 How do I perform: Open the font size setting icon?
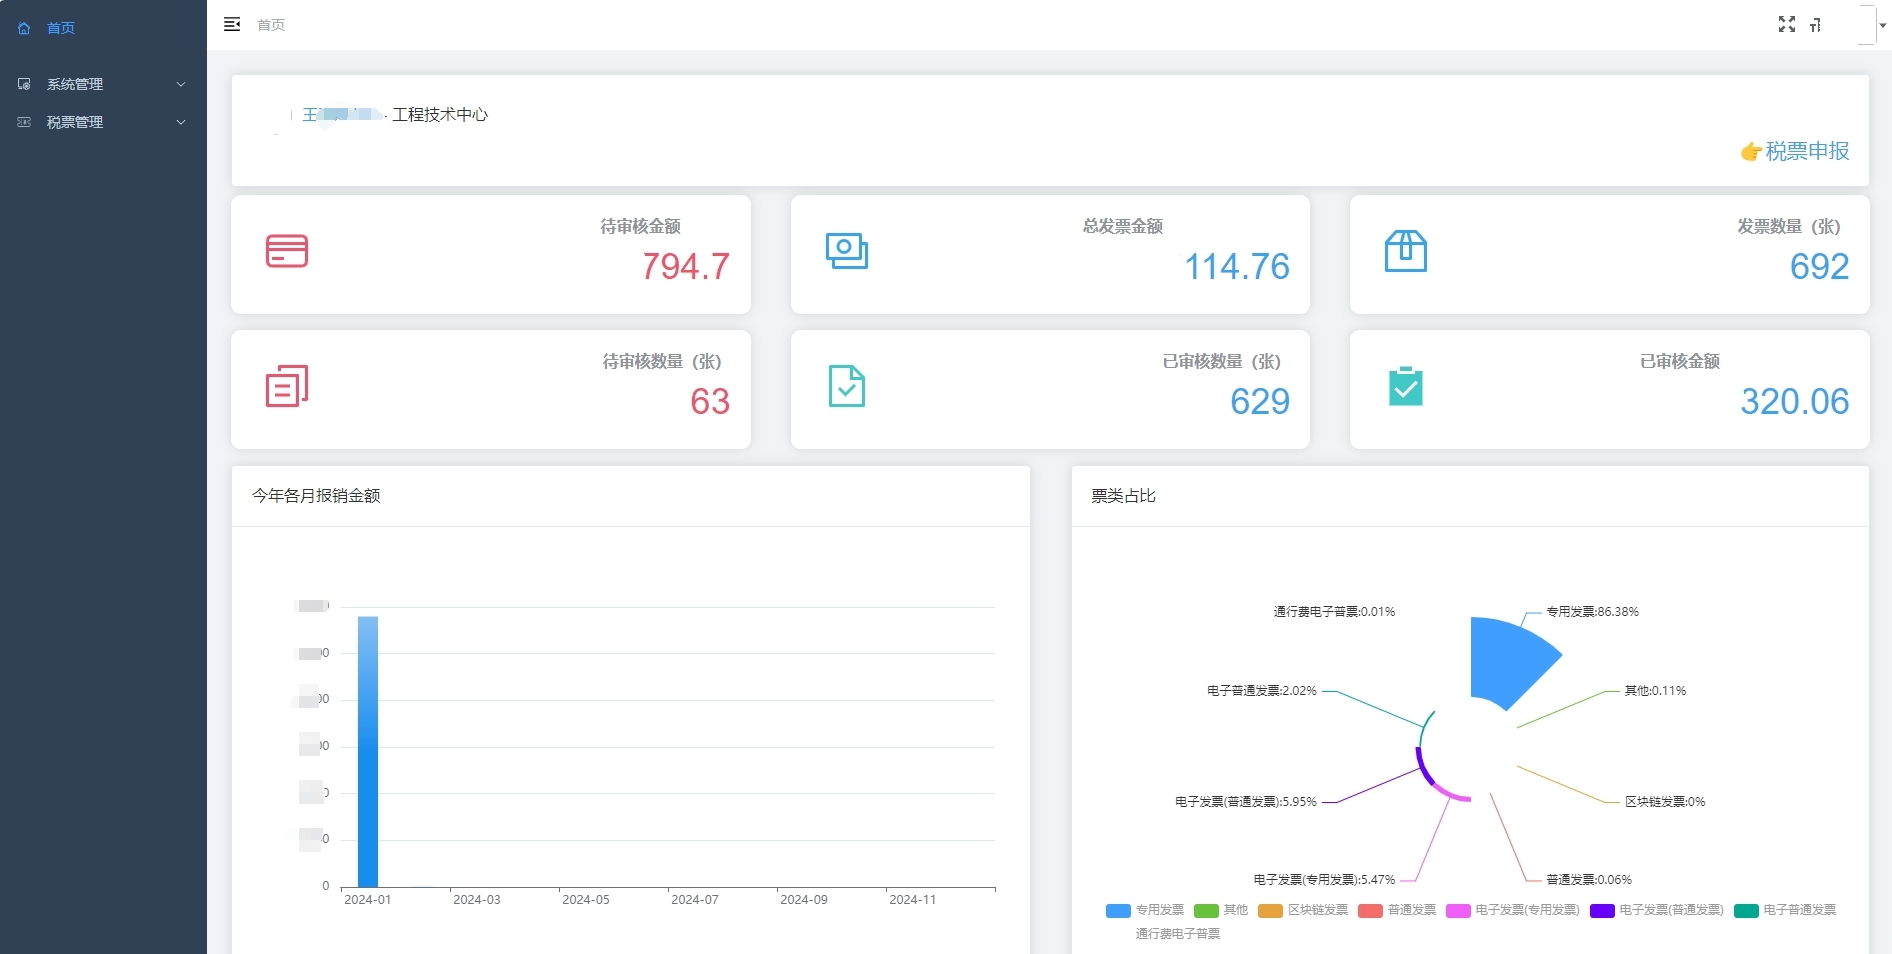point(1815,25)
